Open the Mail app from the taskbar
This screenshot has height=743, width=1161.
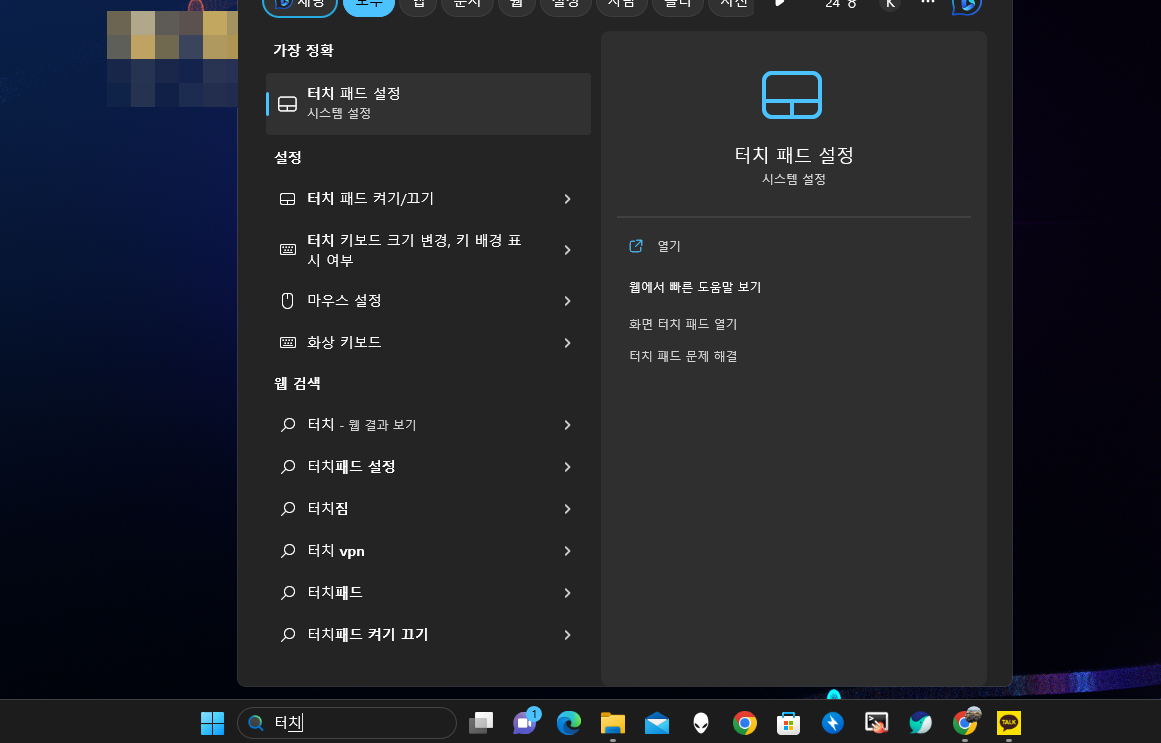tap(657, 723)
